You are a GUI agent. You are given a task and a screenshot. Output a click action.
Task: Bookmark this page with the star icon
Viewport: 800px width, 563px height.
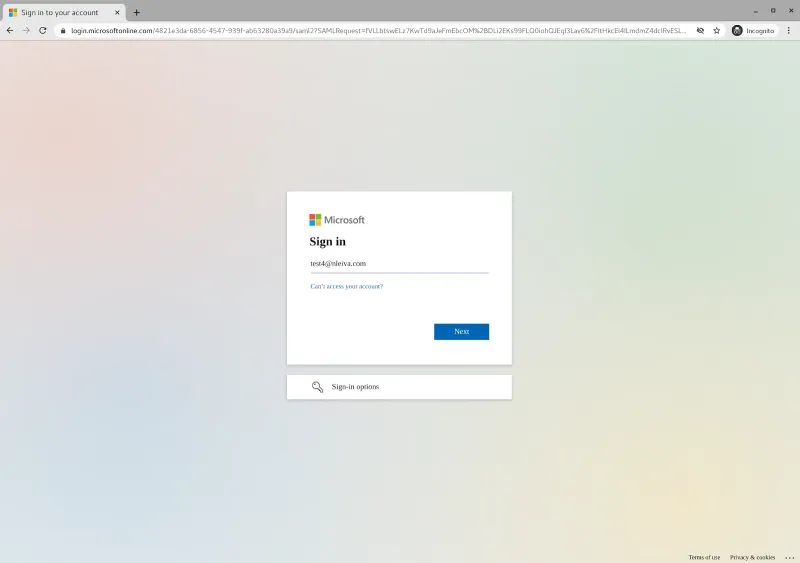tap(716, 31)
